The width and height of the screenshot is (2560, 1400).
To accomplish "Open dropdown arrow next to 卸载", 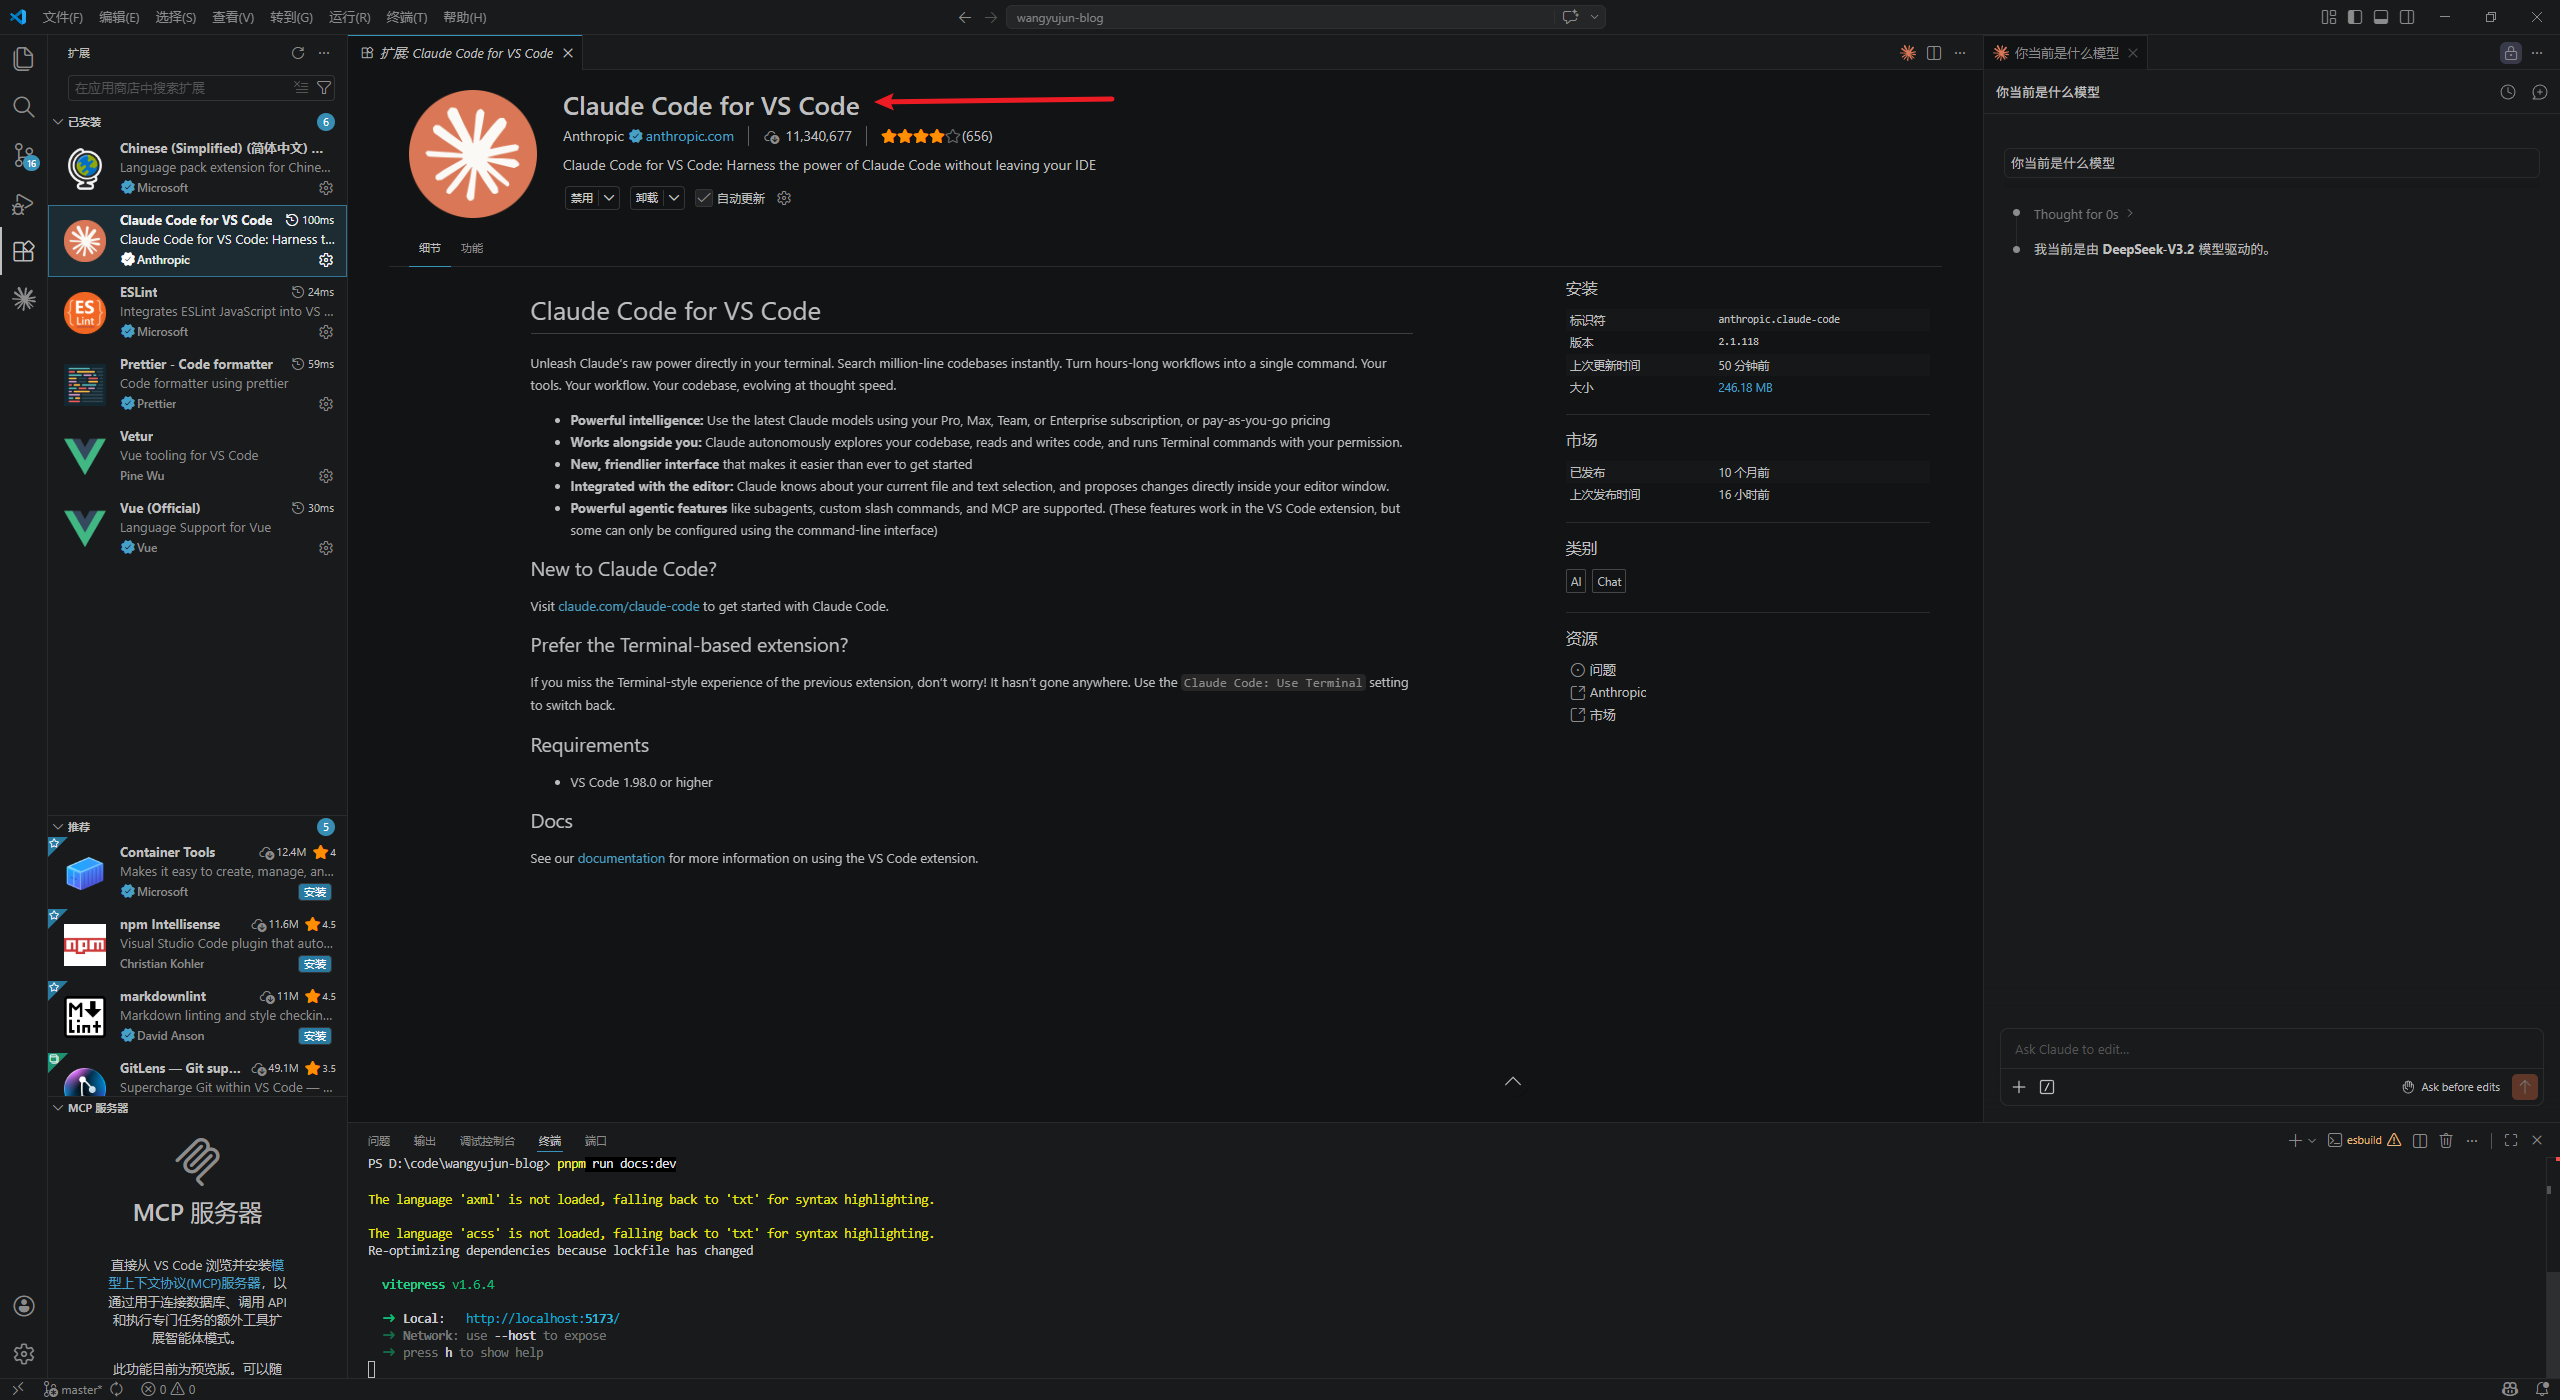I will [675, 198].
